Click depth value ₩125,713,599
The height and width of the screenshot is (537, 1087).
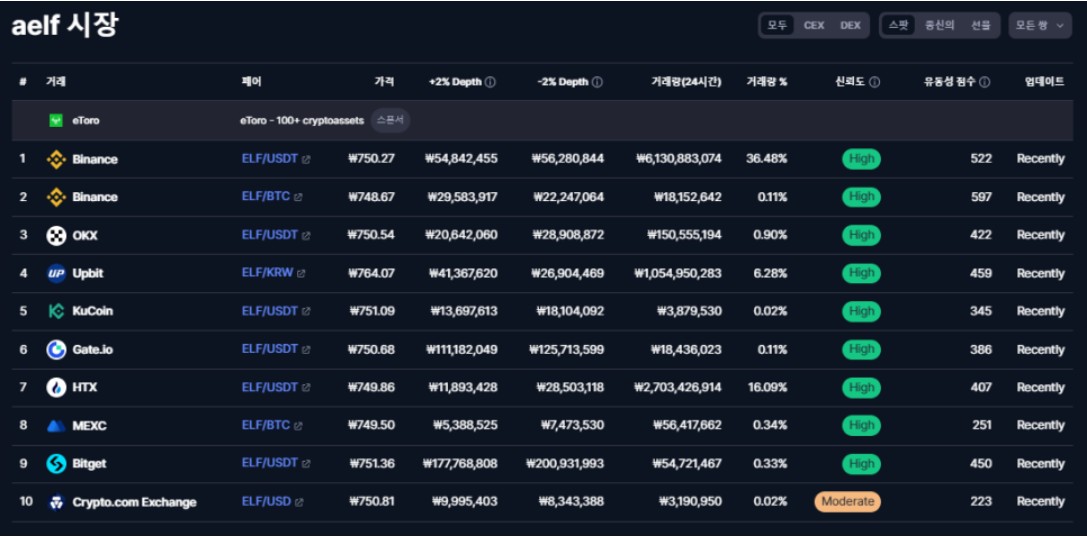point(566,350)
